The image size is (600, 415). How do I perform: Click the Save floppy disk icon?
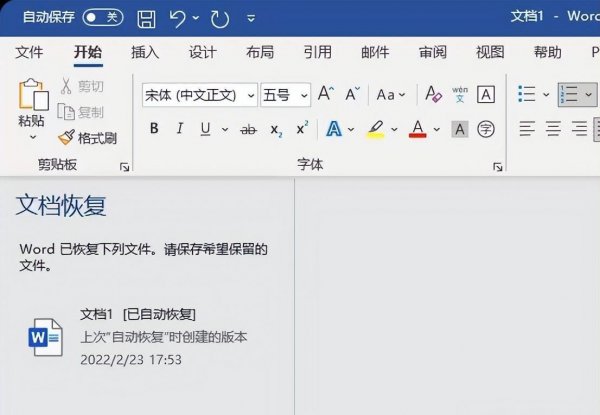tap(146, 19)
